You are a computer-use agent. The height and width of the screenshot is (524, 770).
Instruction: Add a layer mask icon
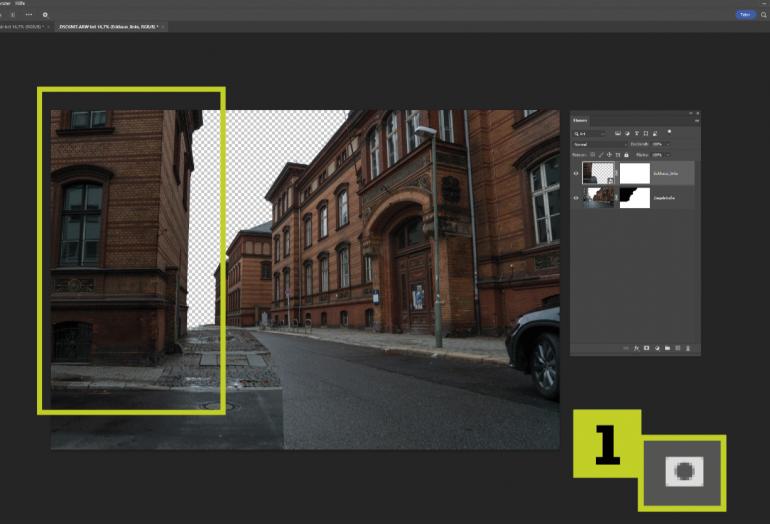click(646, 348)
